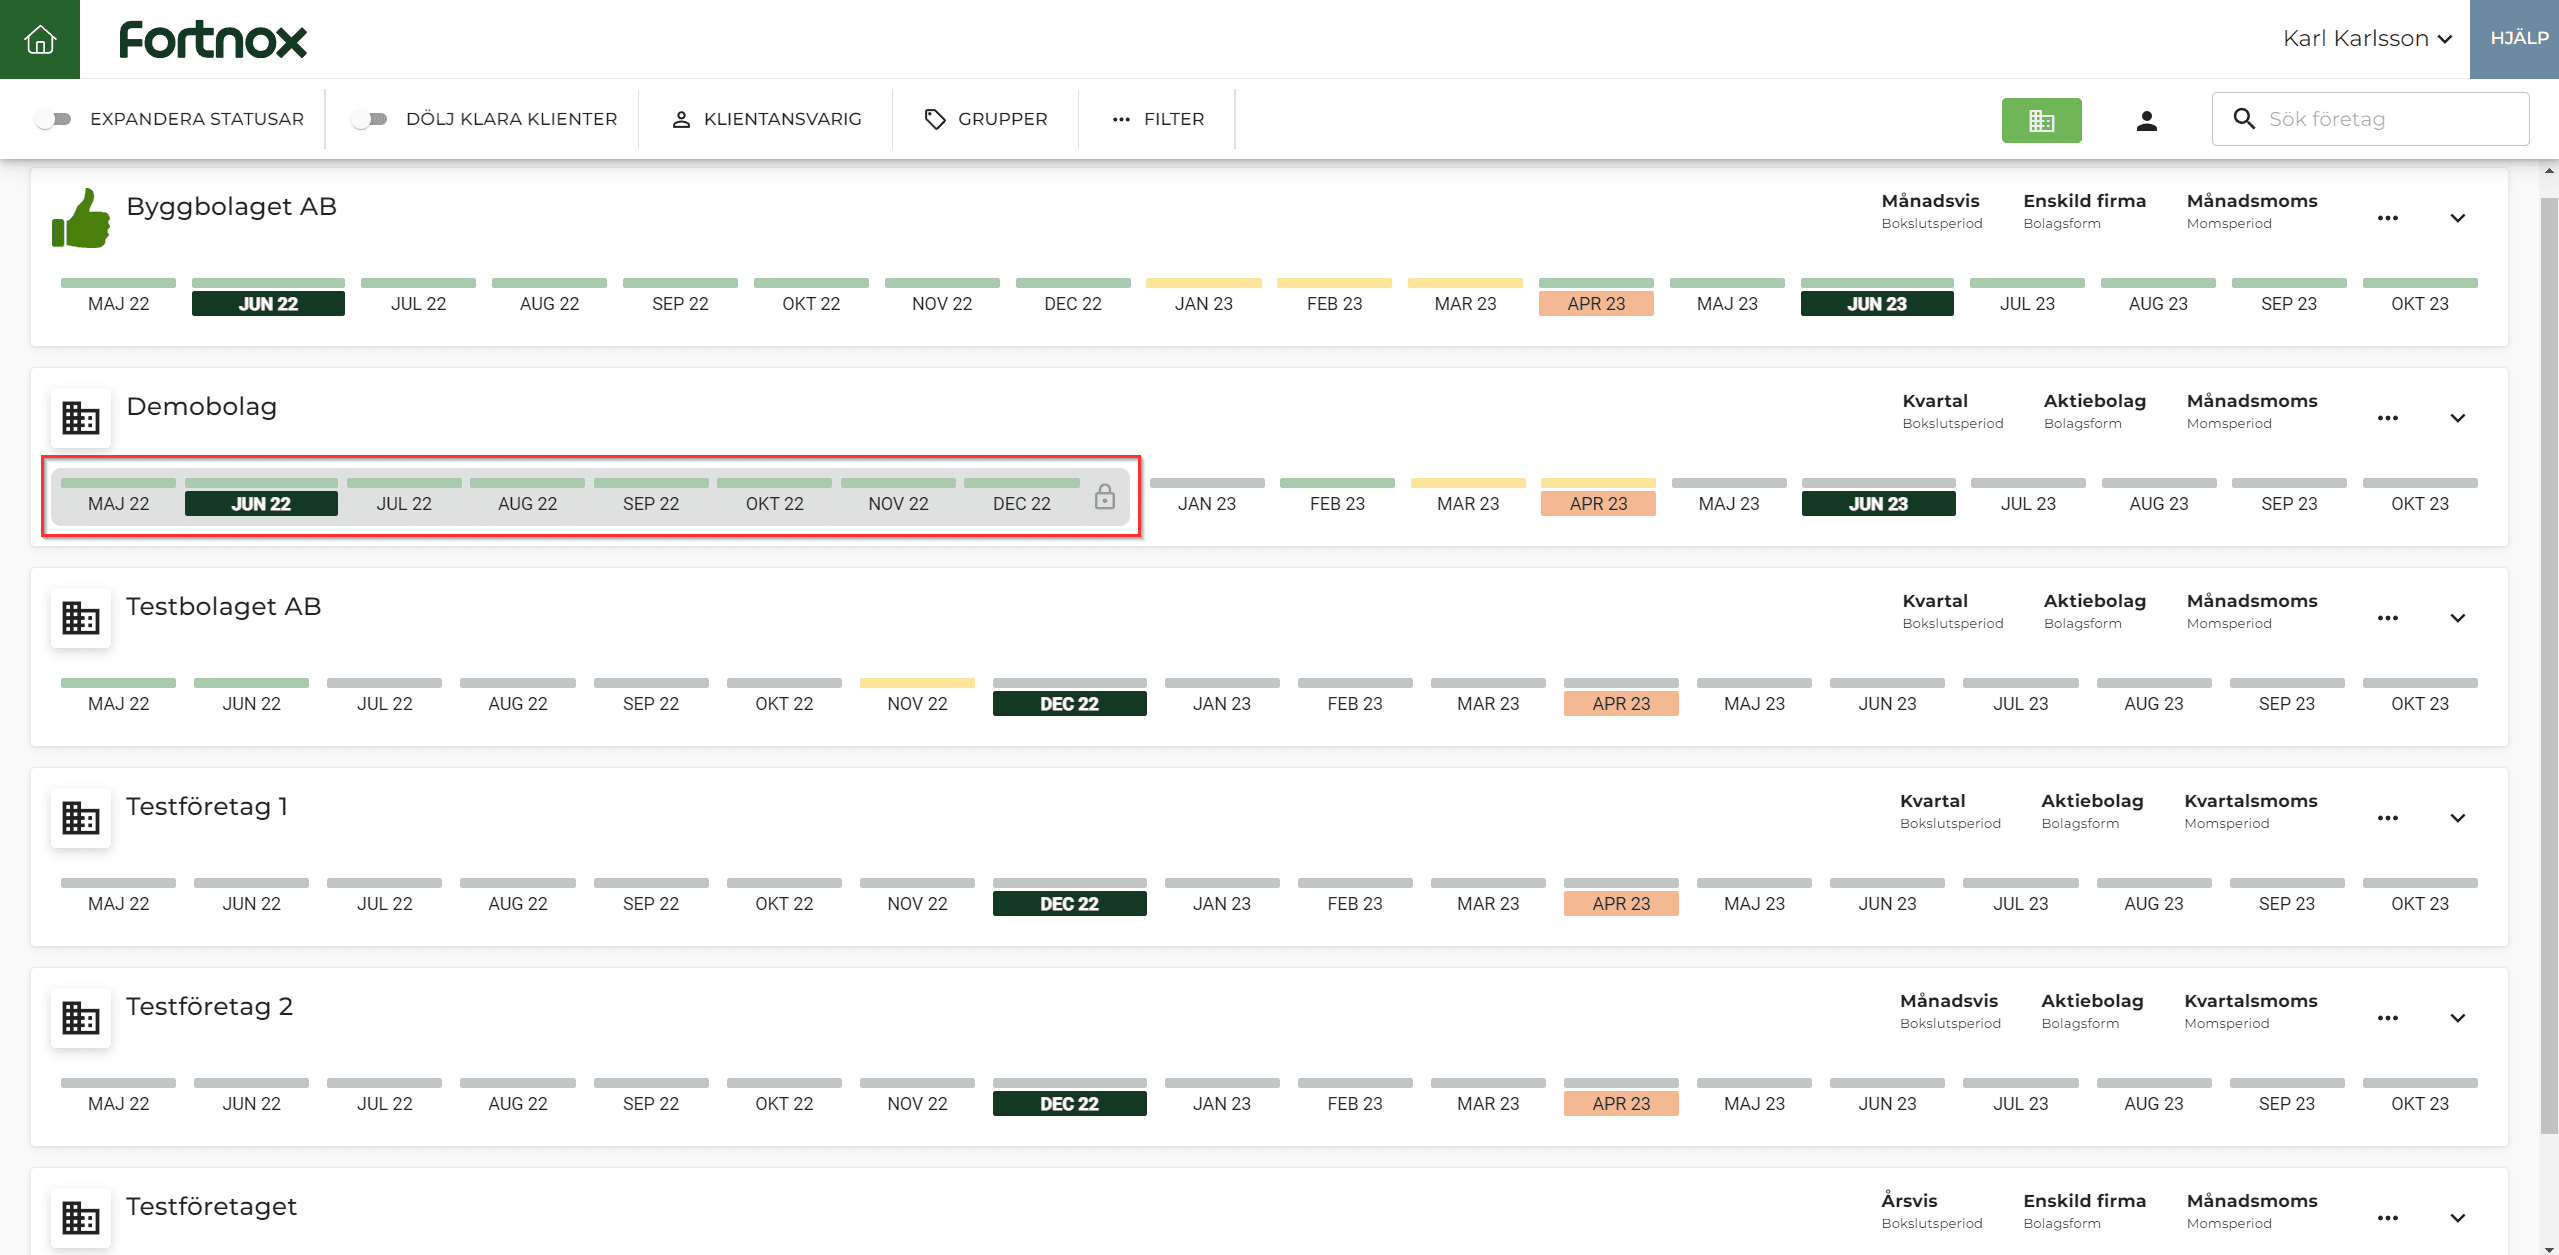Viewport: 2559px width, 1255px height.
Task: Click Årsvis bokslutsperiod for Testföretaget
Action: 1931,1210
